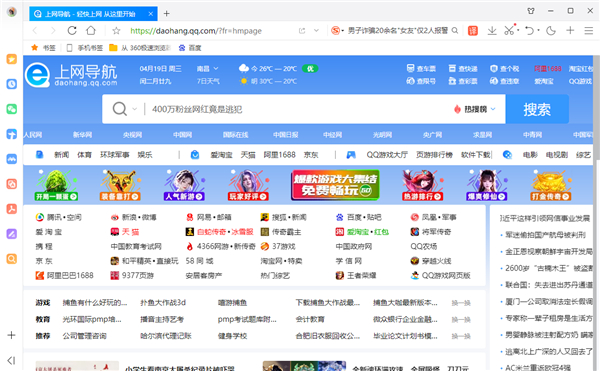The height and width of the screenshot is (371, 600).
Task: Open the 京东 shopping tab link
Action: 311,155
